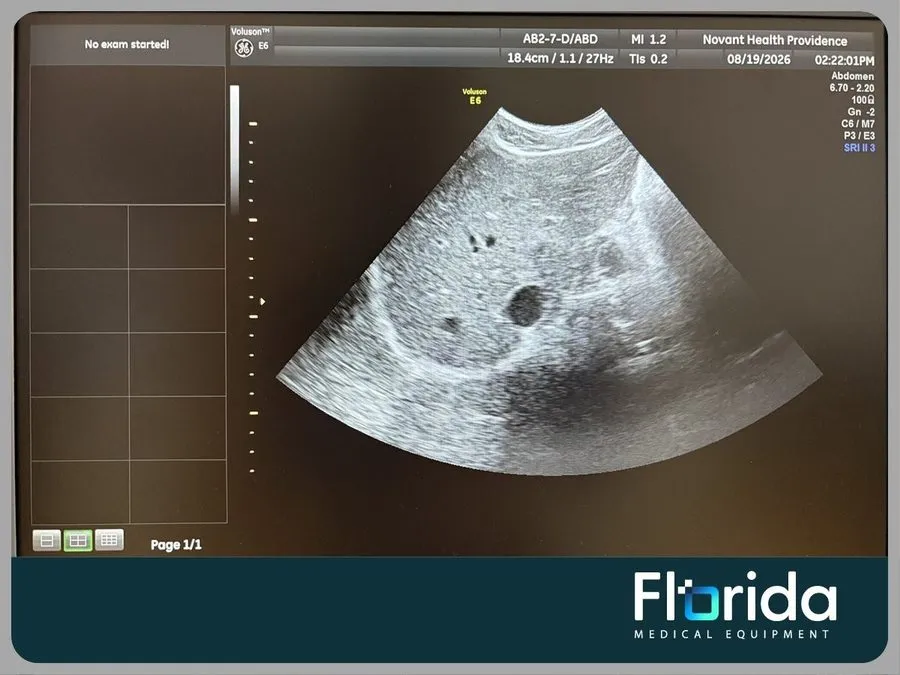Select the probe label "AB2-7-D/ABD"
Viewport: 900px width, 675px height.
pyautogui.click(x=560, y=39)
